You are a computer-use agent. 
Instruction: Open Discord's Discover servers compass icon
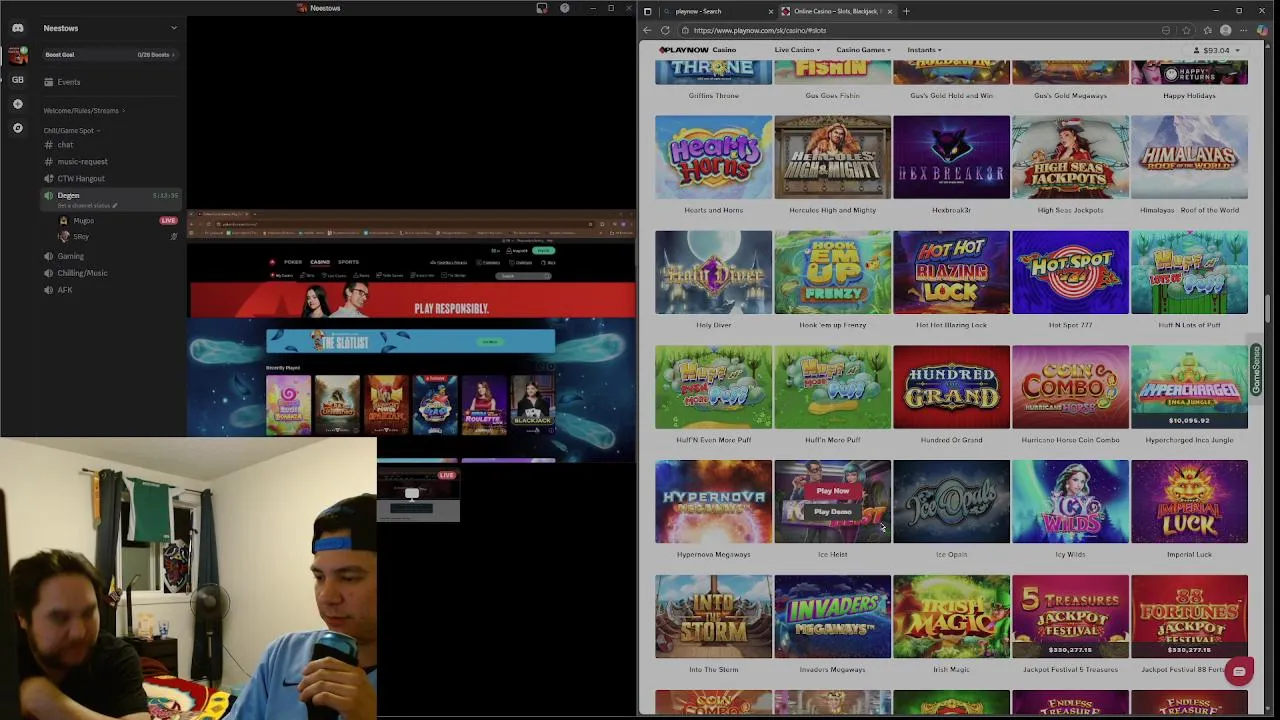[17, 128]
